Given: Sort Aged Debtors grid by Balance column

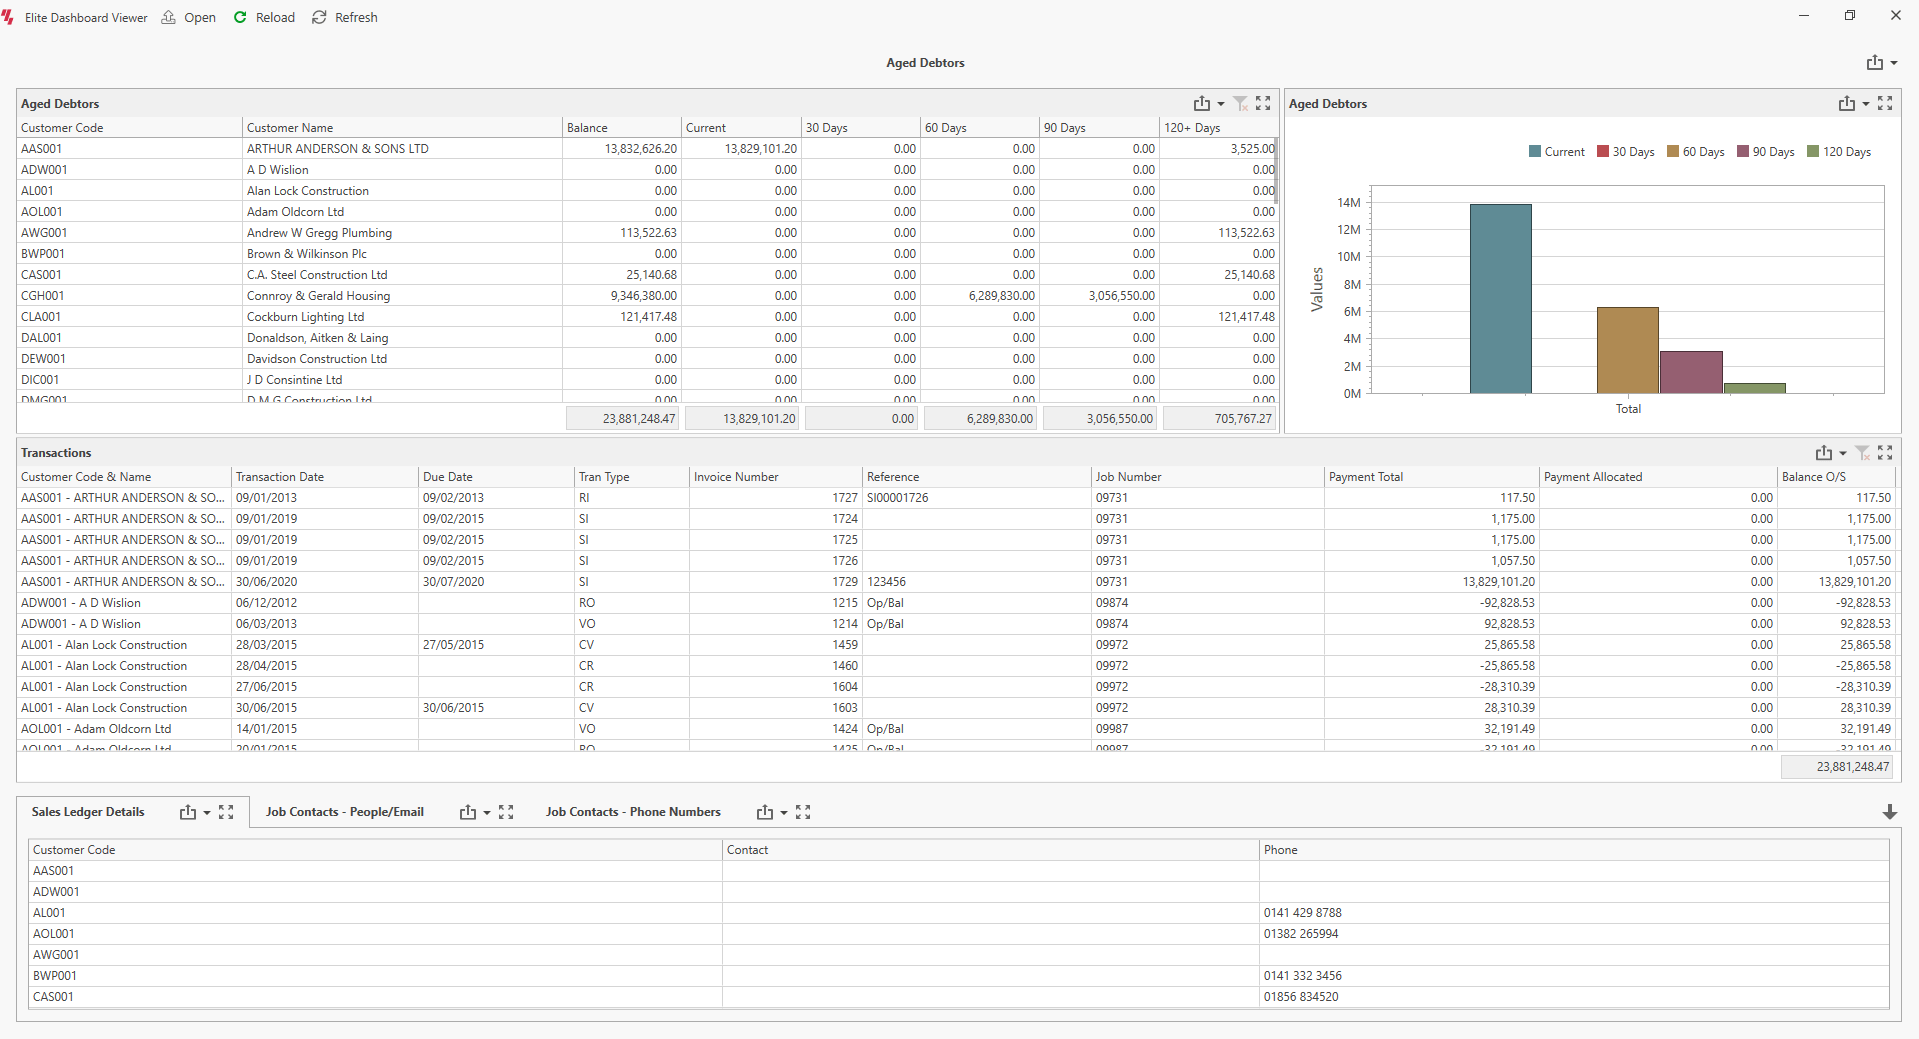Looking at the screenshot, I should 622,128.
